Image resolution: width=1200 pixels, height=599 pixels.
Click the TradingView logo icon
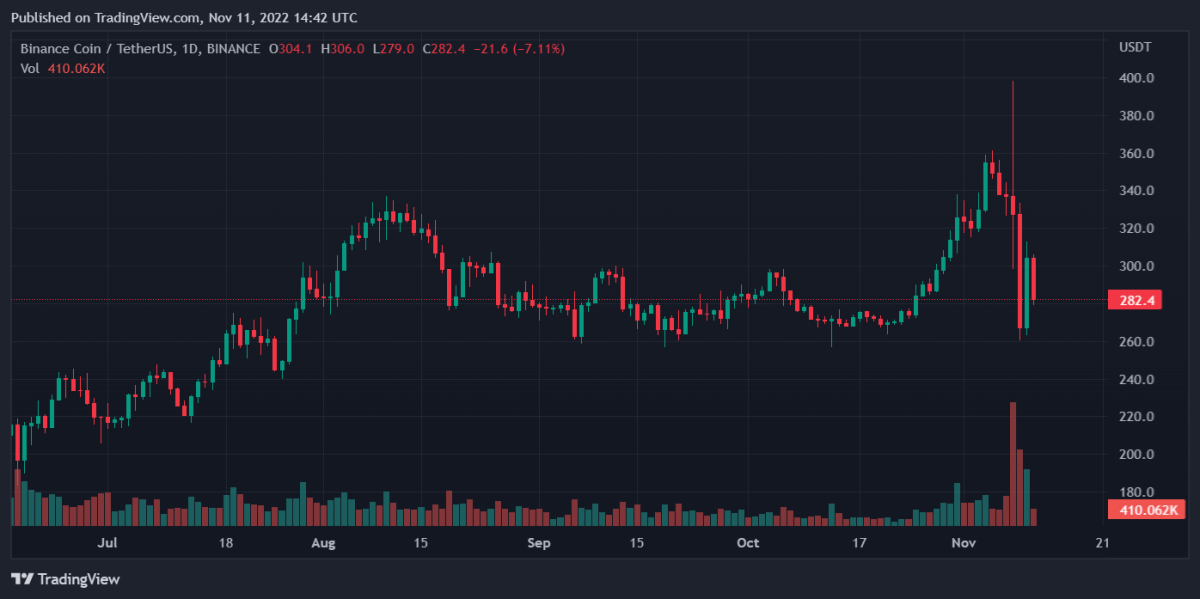[x=21, y=579]
